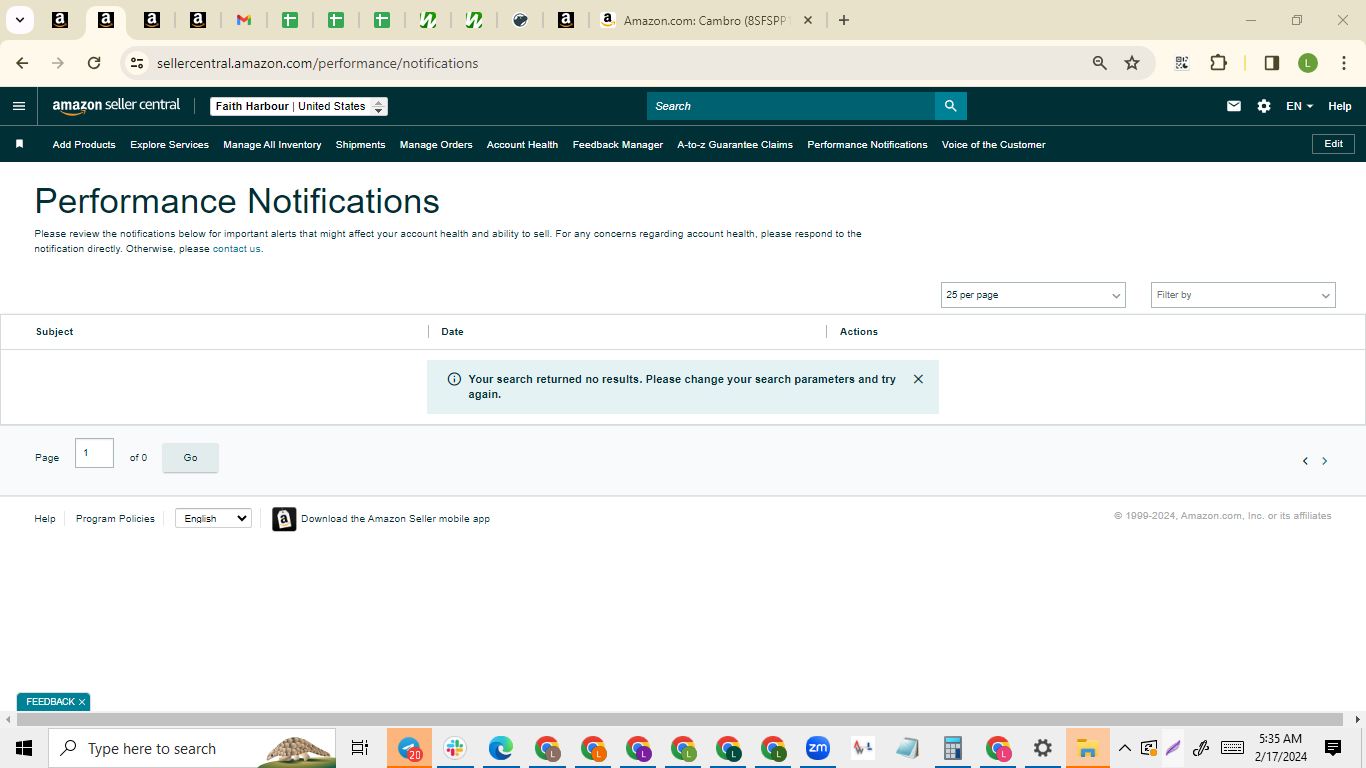Toggle the browser side panel
The image size is (1366, 768).
pos(1272,63)
